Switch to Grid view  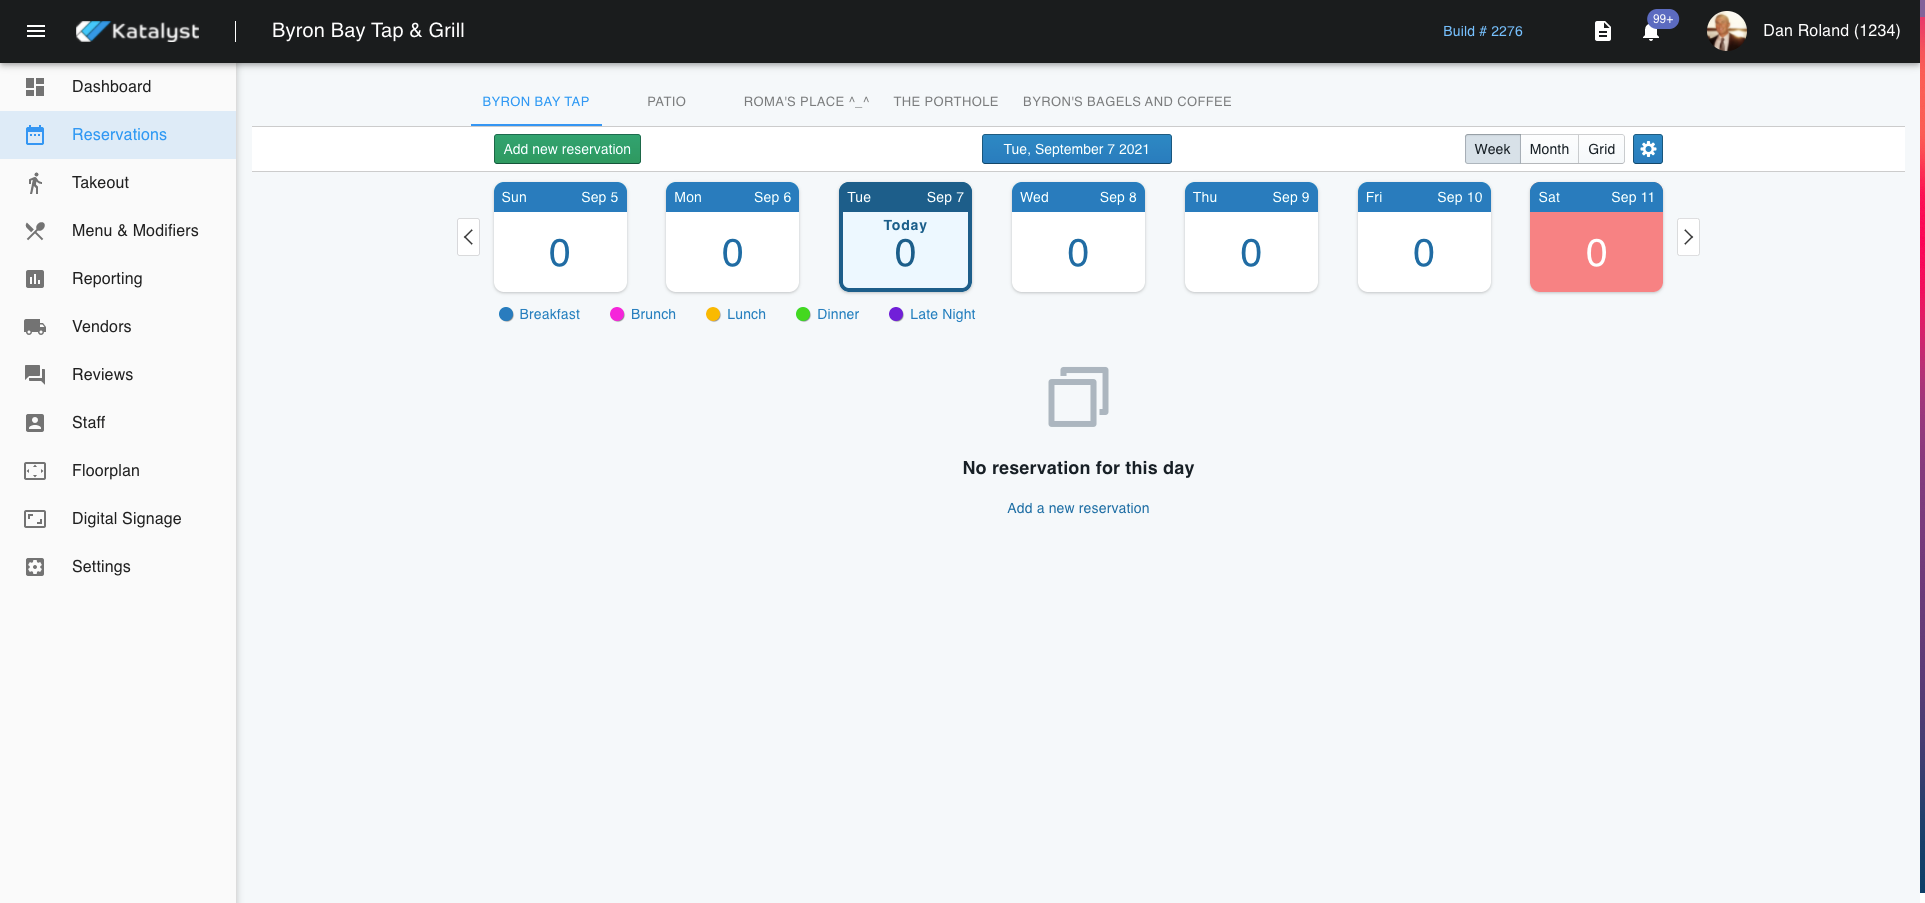(1601, 149)
